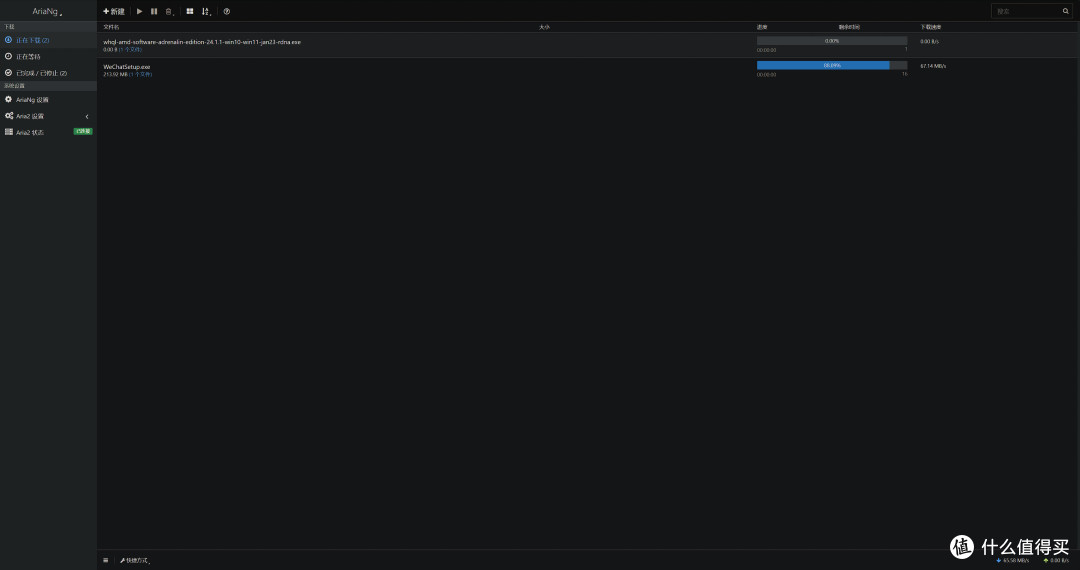This screenshot has height=570, width=1080.
Task: Expand the Aria2 设置 submenu
Action: [48, 116]
